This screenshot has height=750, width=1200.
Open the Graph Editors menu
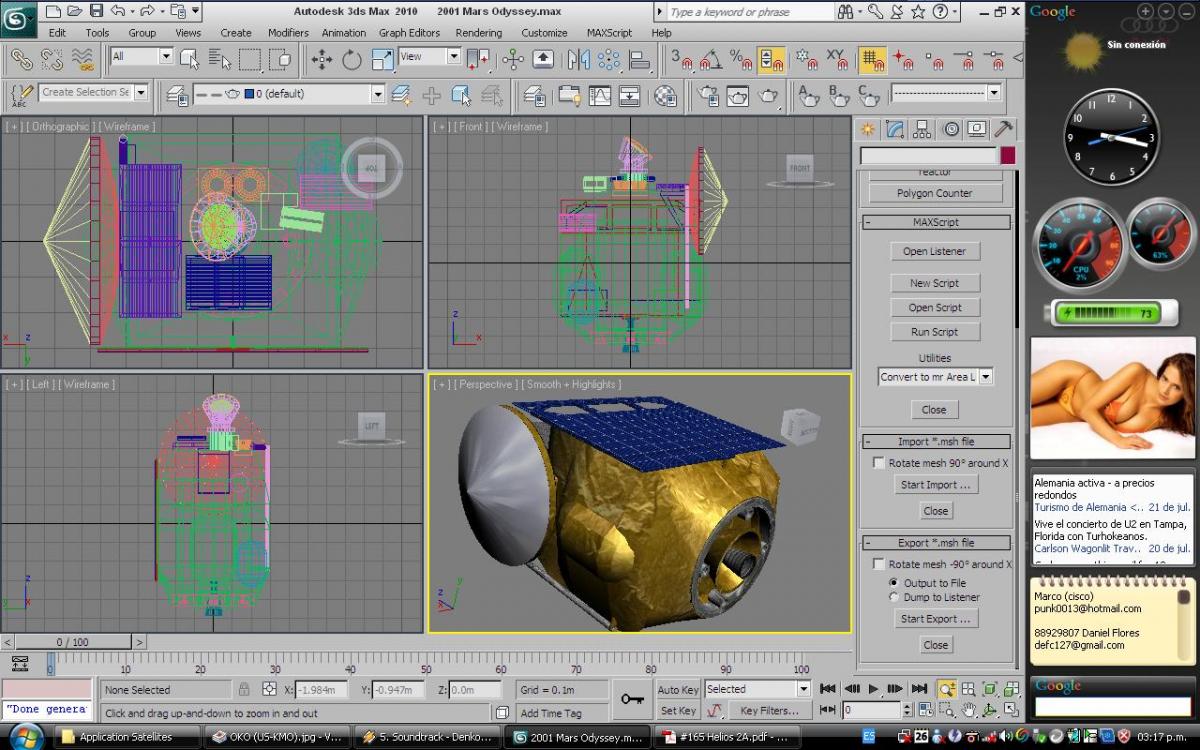(409, 32)
